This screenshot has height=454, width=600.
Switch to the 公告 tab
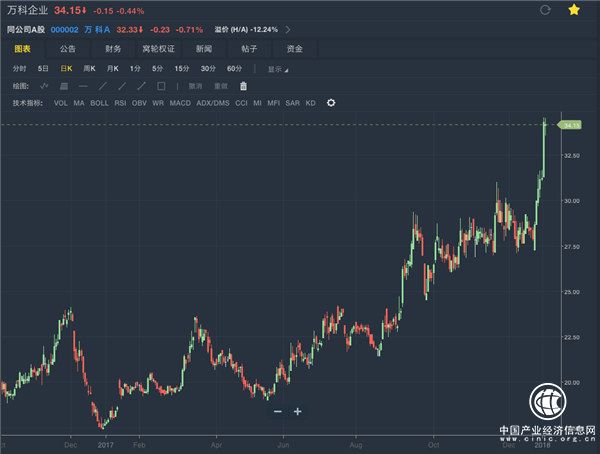(66, 48)
